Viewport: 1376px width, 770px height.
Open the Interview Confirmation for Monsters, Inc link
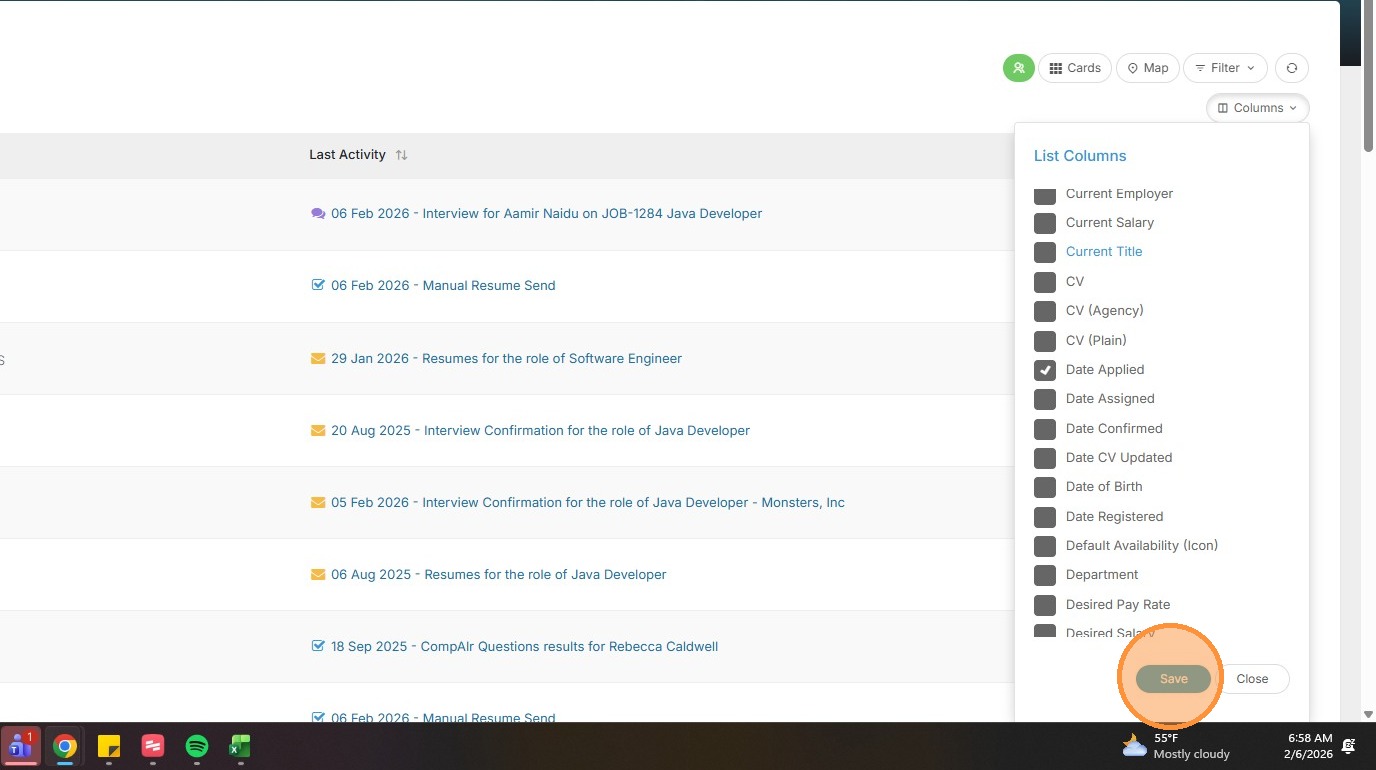coord(588,502)
